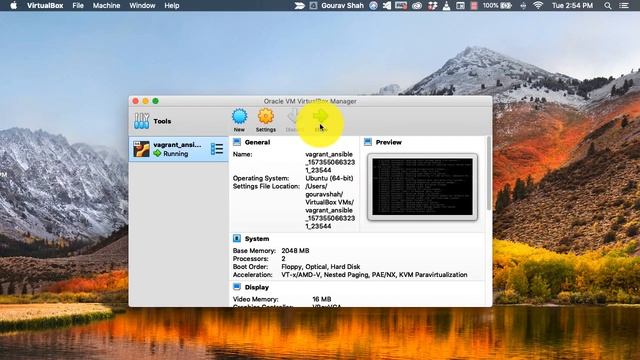Click the green Running status arrow icon
This screenshot has width=640, height=360.
pos(158,153)
